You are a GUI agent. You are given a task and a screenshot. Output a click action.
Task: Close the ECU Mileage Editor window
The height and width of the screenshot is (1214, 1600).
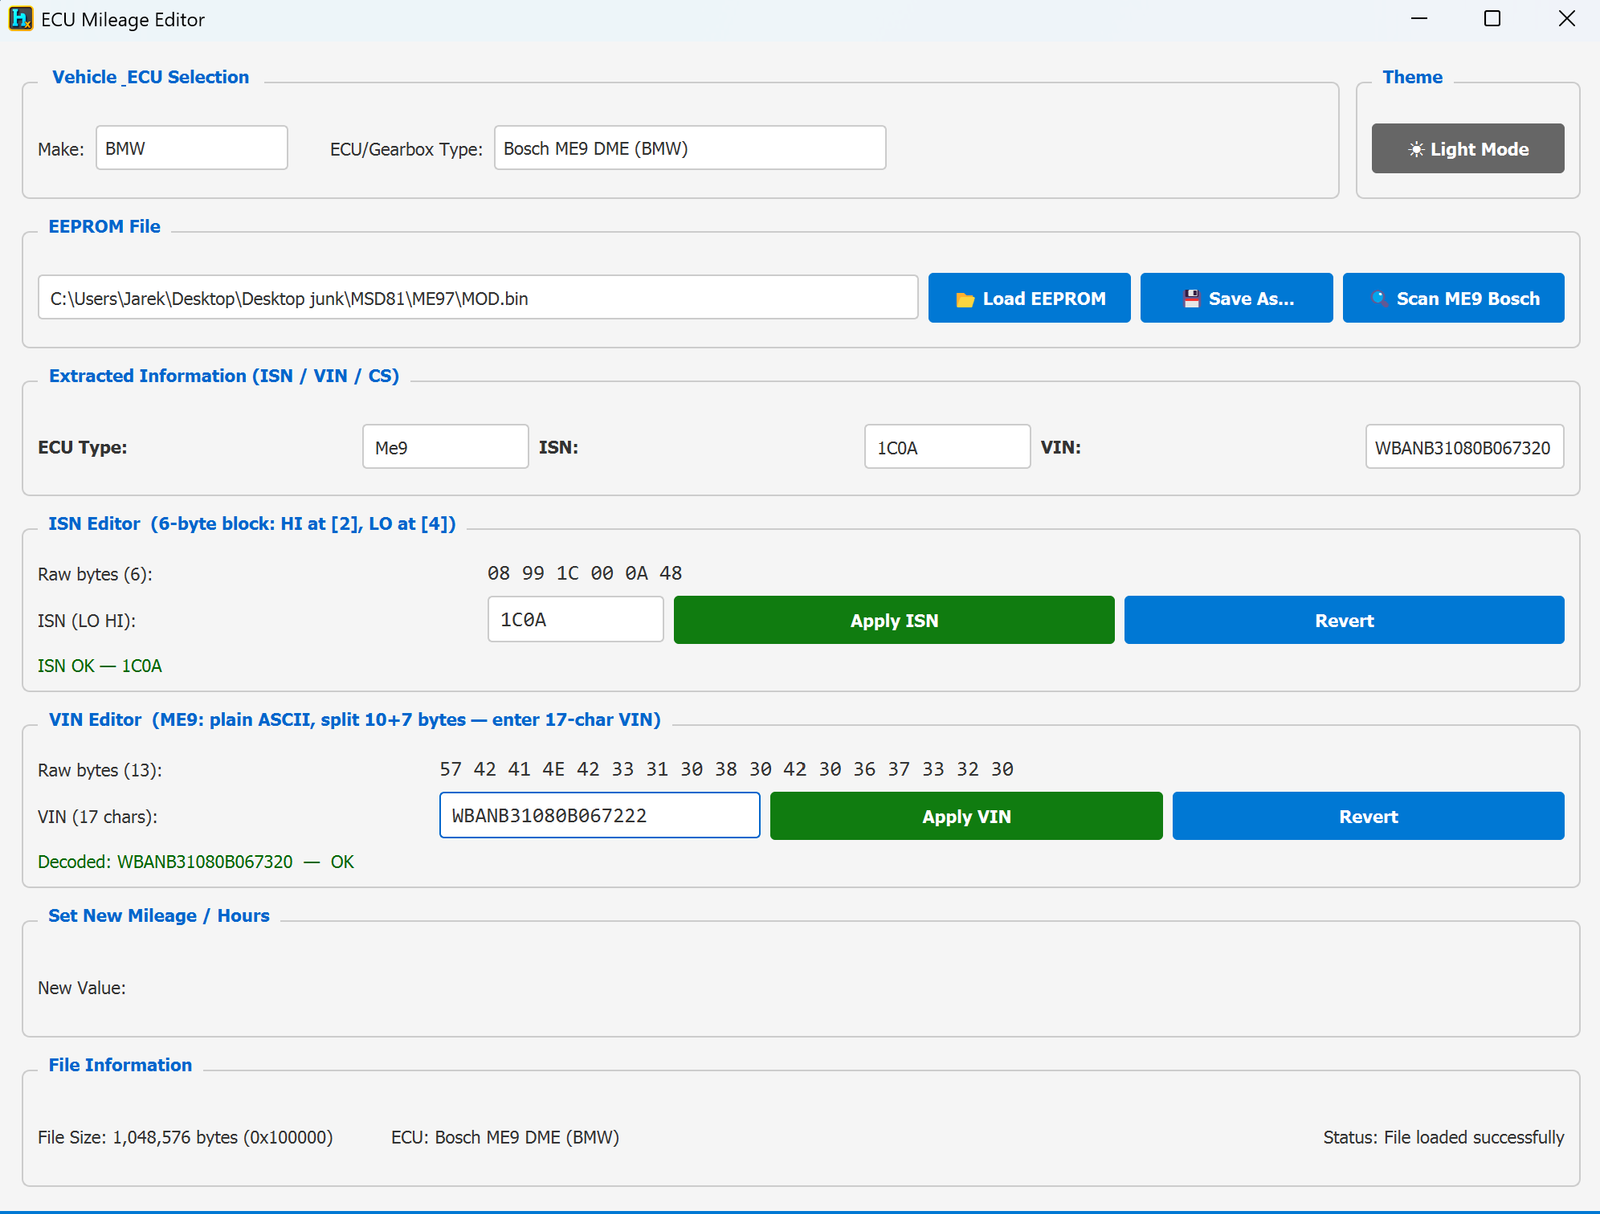(1567, 19)
